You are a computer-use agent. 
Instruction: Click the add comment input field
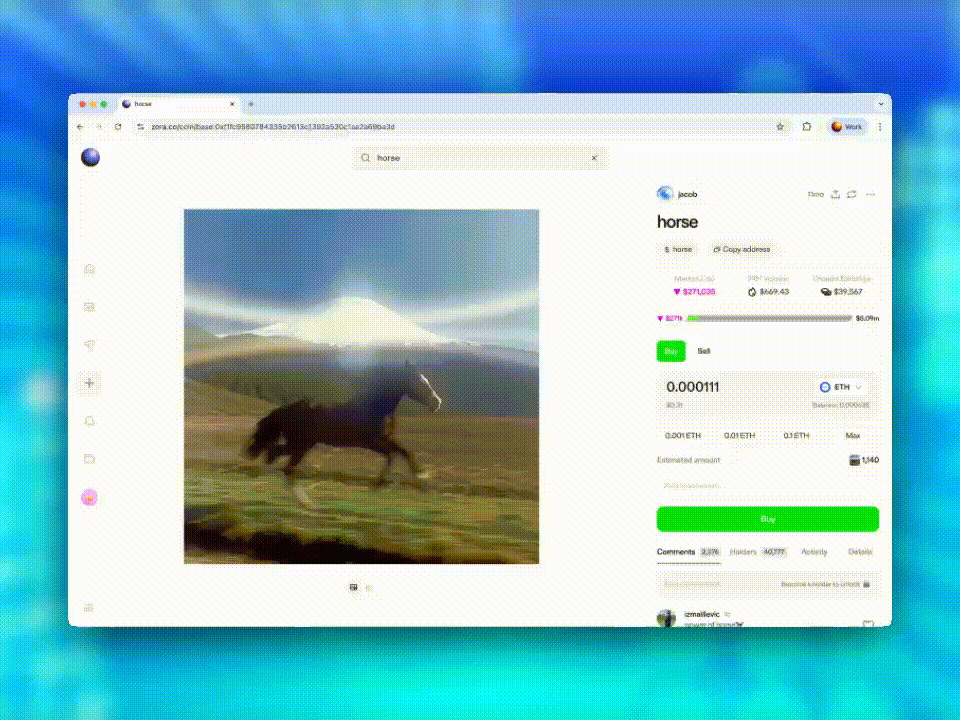[x=767, y=584]
